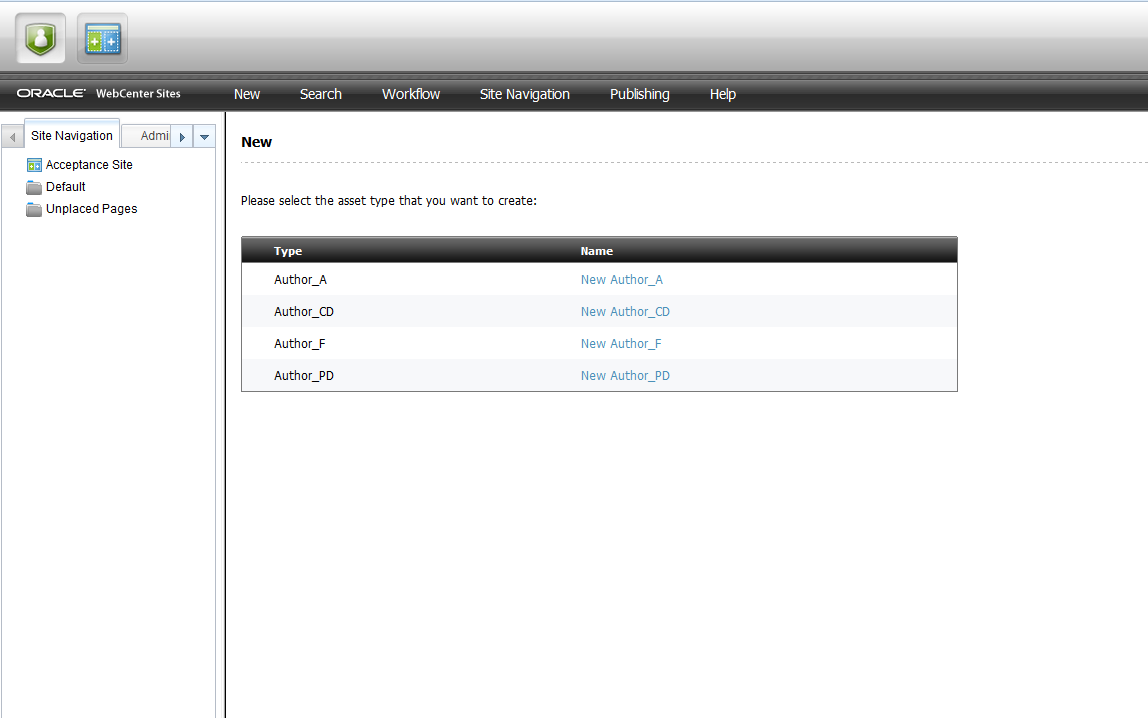Viewport: 1148px width, 718px height.
Task: Click the Author_CD type cell
Action: pyautogui.click(x=304, y=312)
